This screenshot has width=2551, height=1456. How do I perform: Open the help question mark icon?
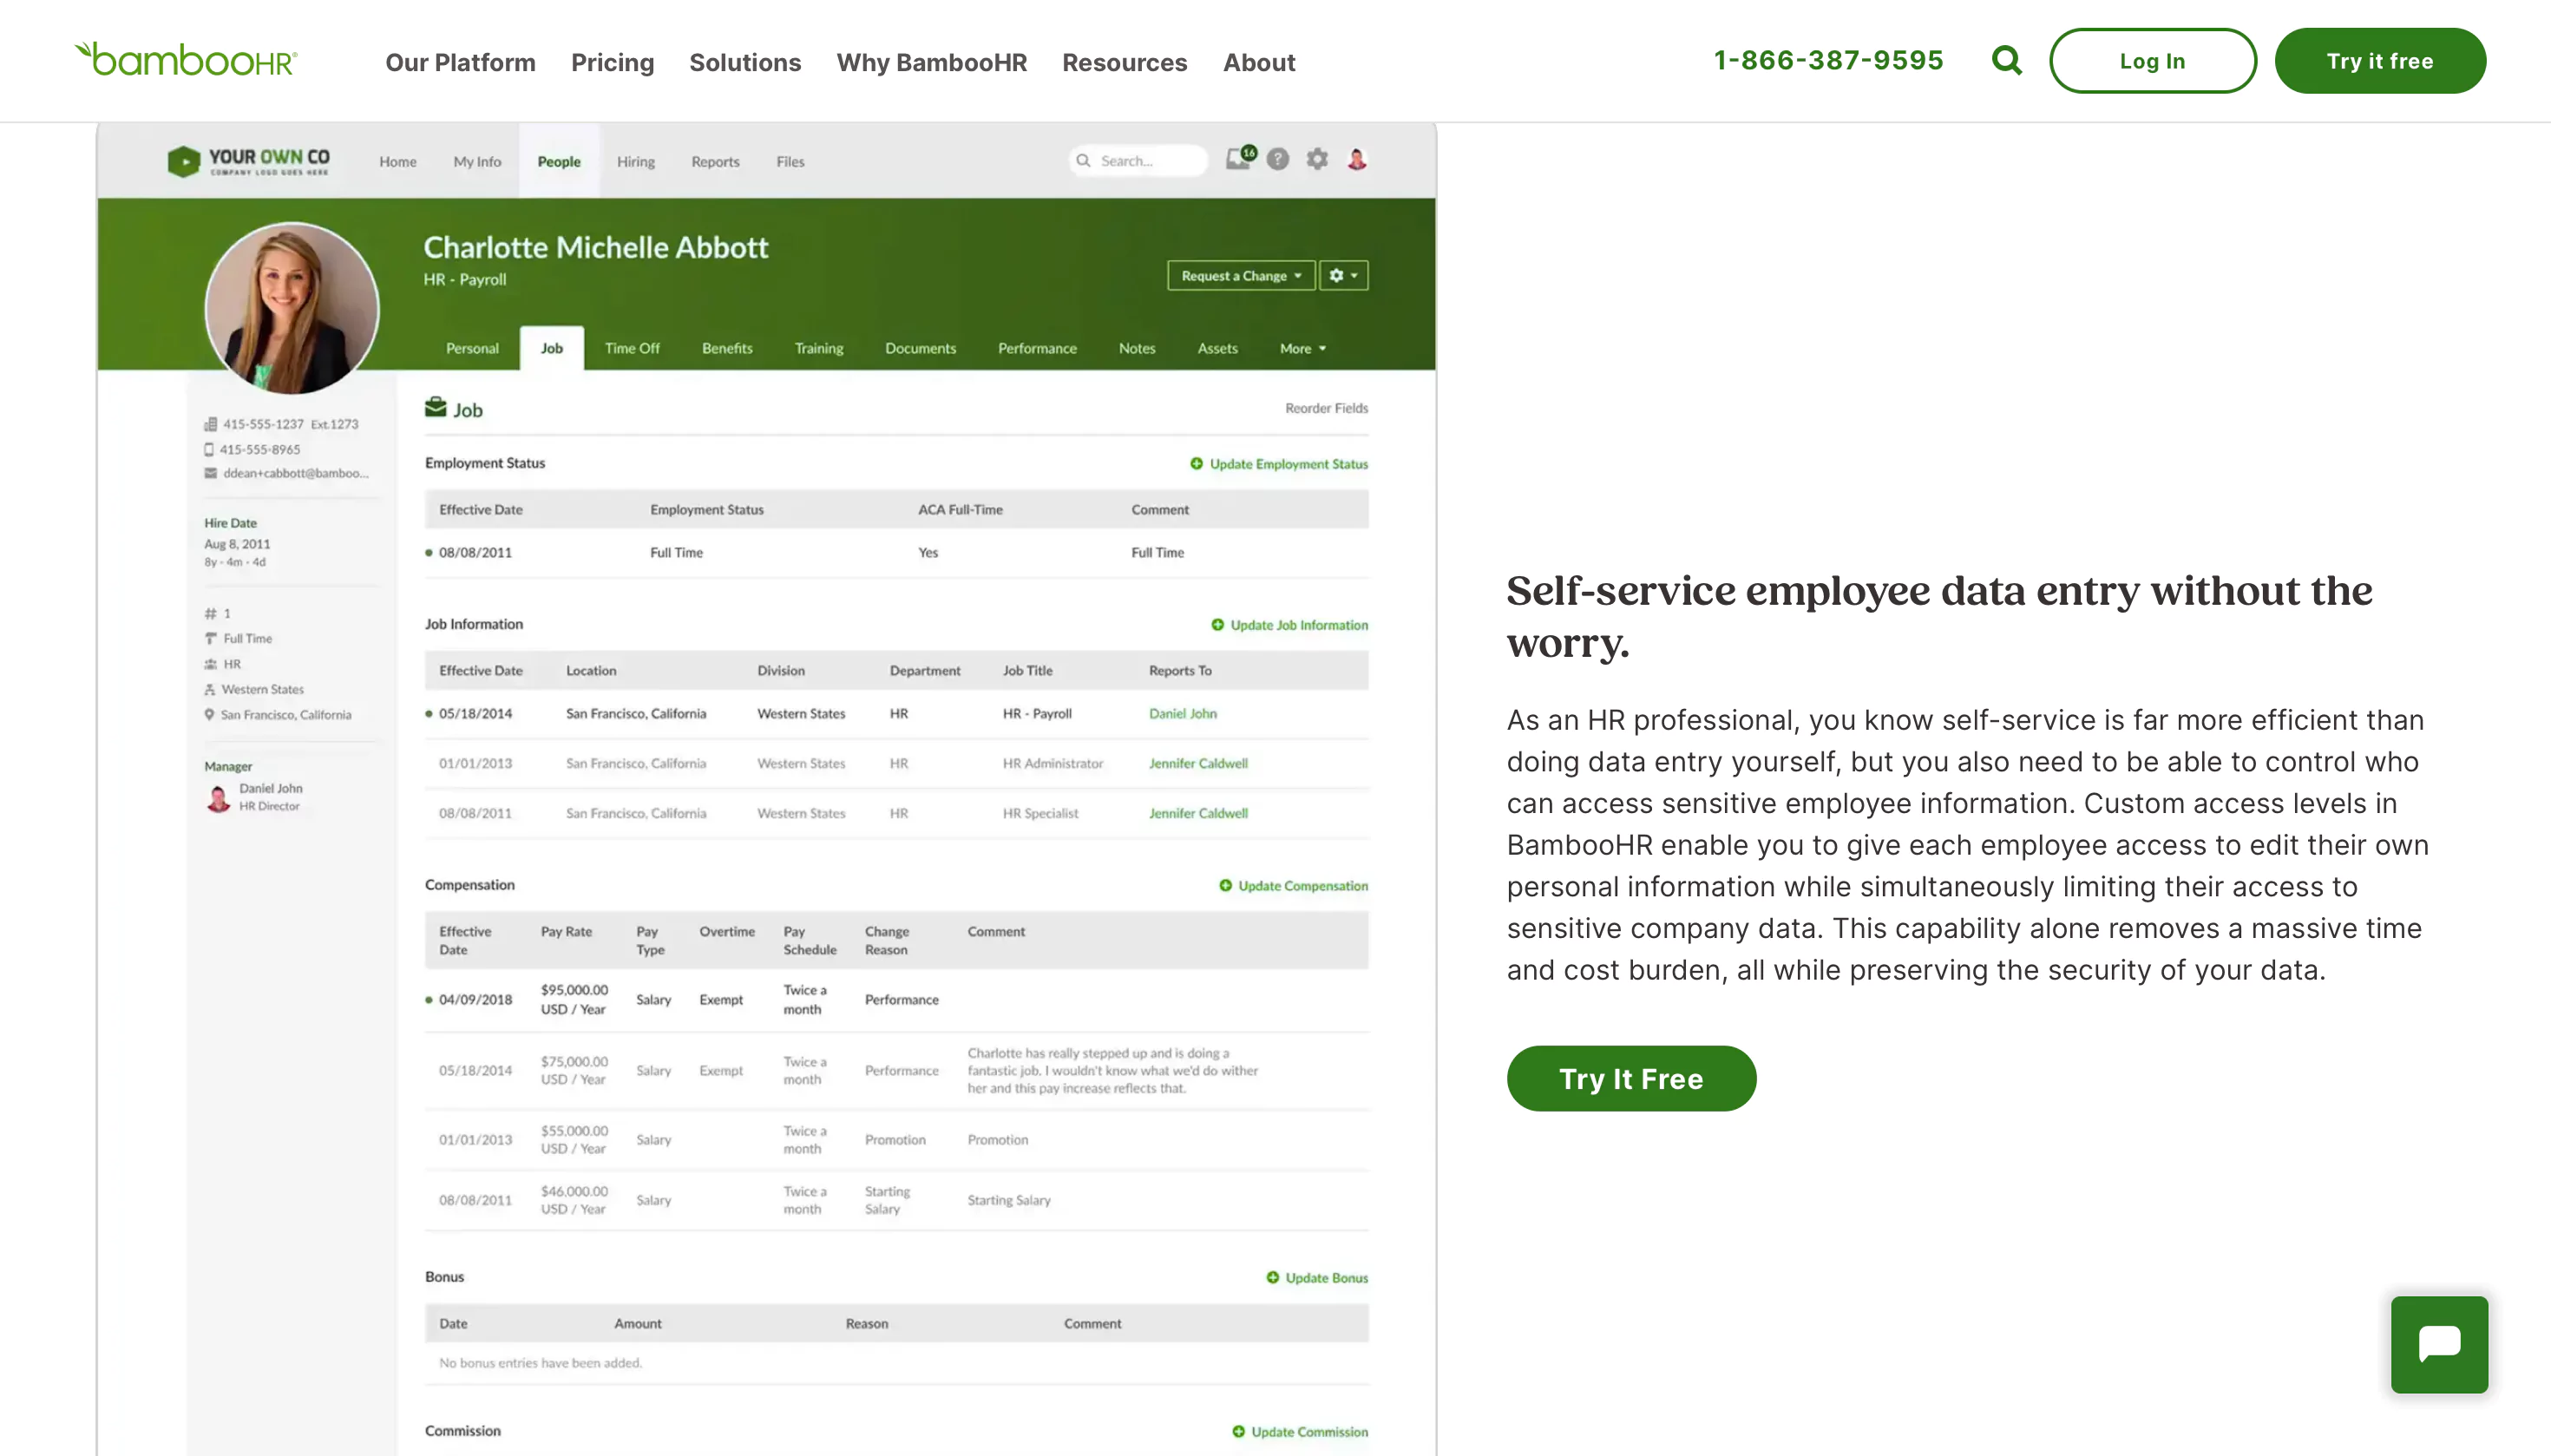(1278, 159)
